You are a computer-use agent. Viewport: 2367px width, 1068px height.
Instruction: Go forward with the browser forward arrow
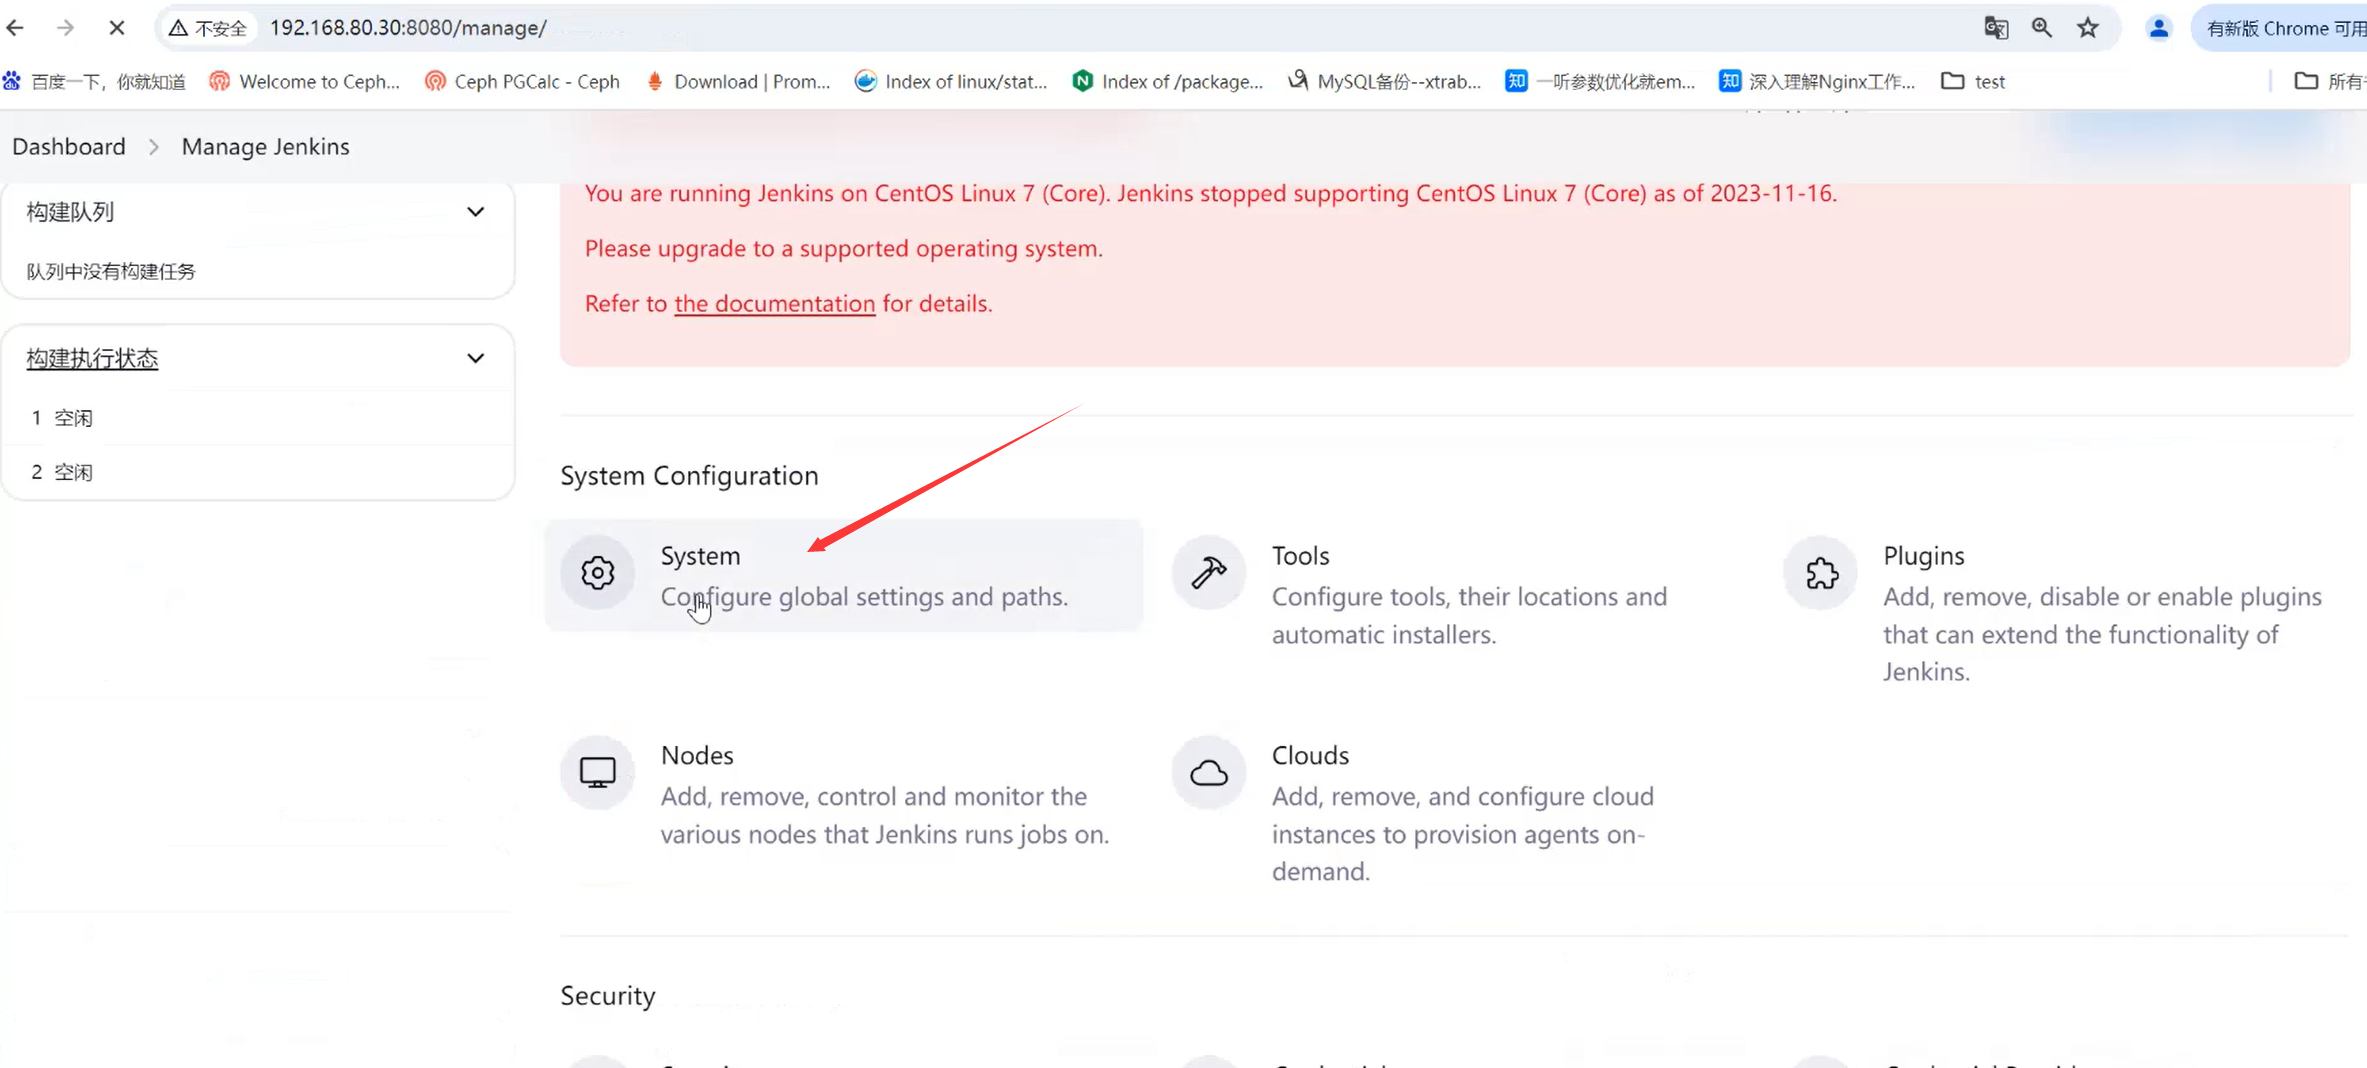point(65,28)
